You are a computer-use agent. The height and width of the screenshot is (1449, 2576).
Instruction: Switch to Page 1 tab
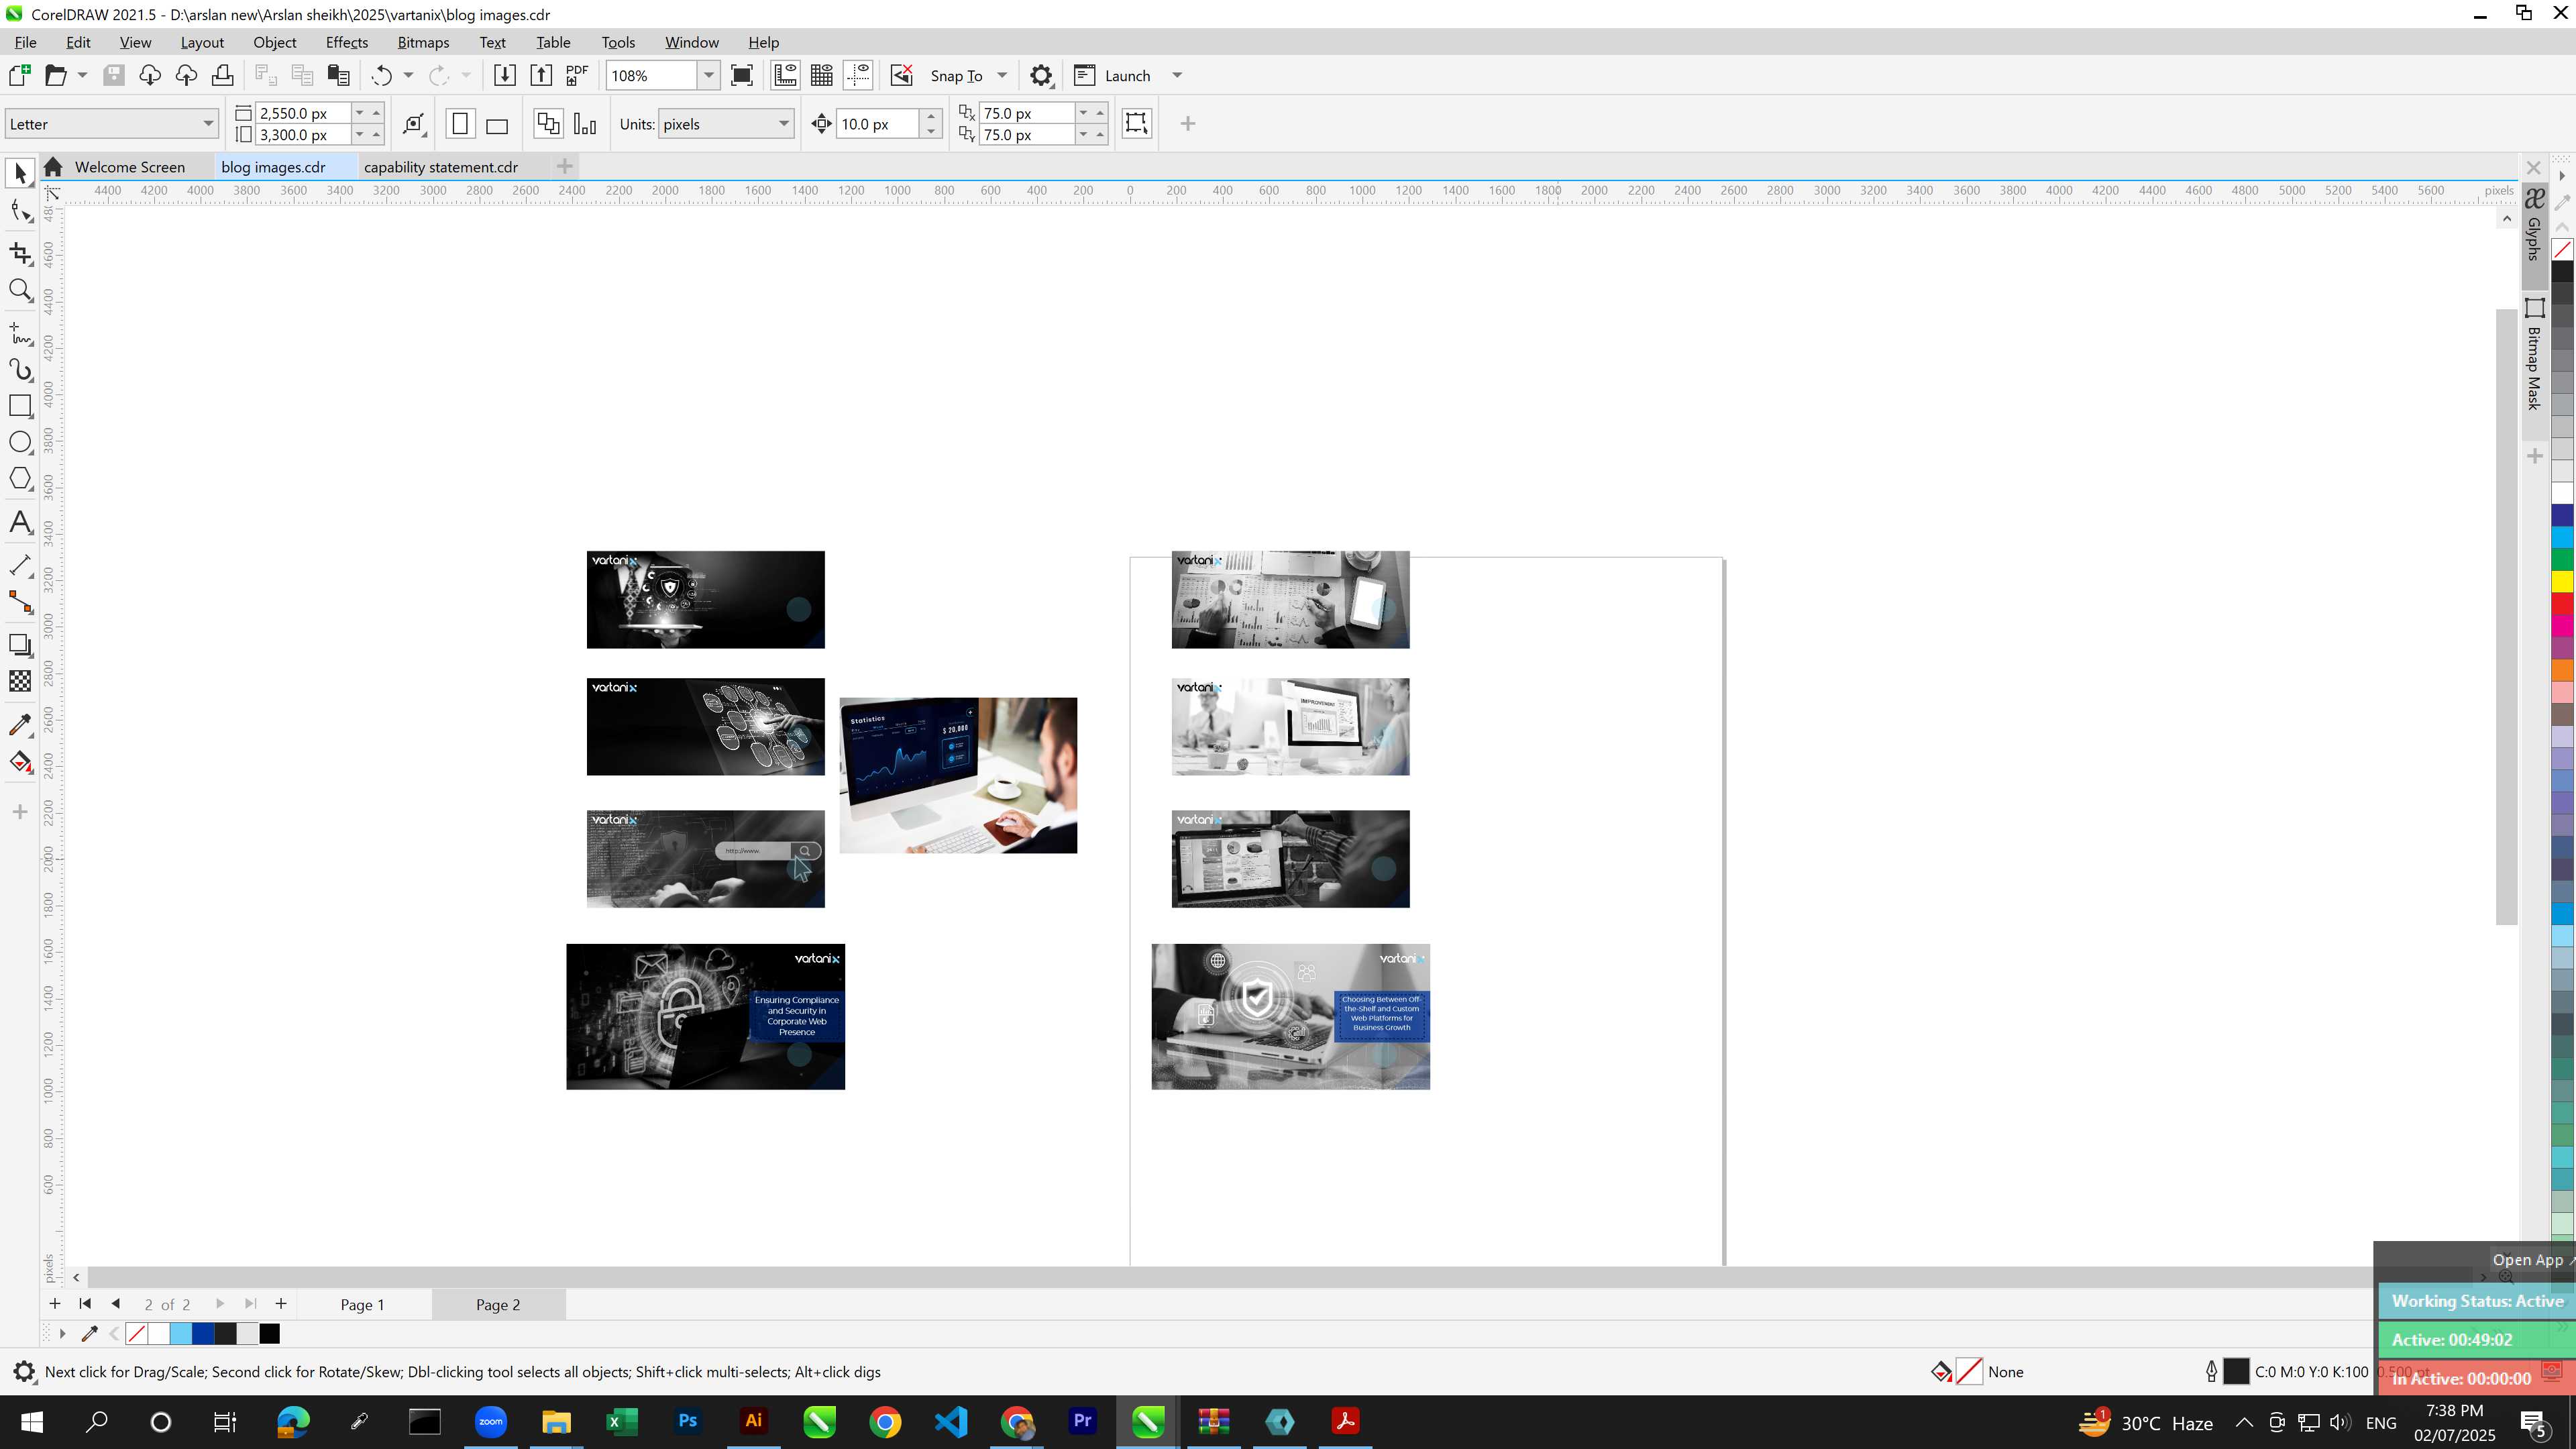click(x=362, y=1304)
